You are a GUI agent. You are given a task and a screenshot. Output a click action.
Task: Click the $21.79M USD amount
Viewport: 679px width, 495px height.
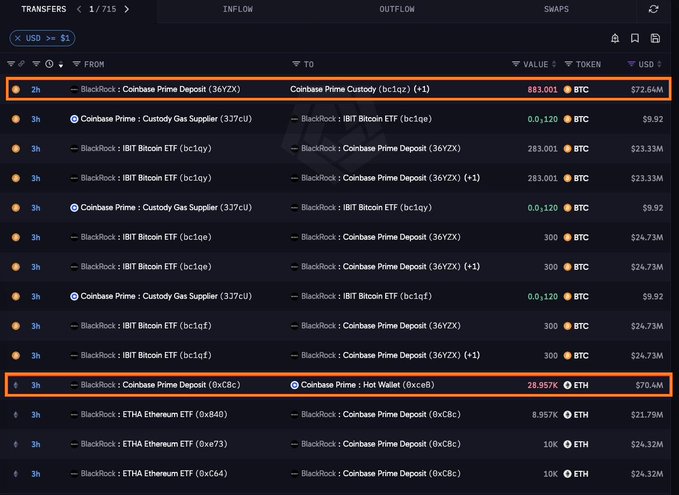click(647, 414)
